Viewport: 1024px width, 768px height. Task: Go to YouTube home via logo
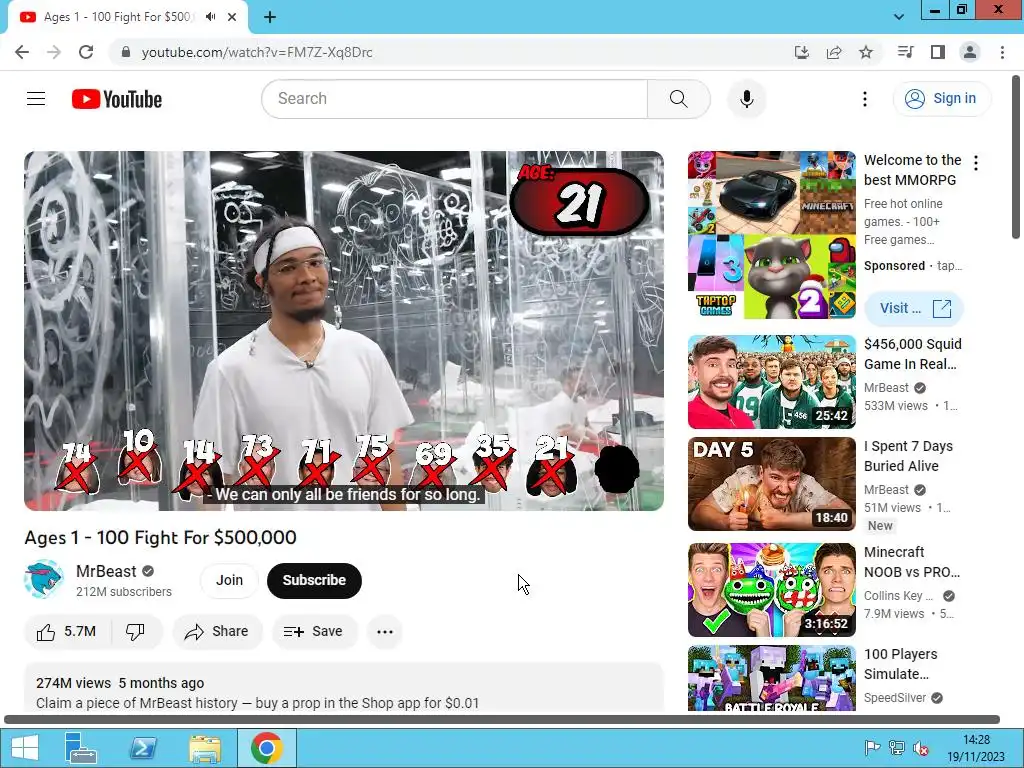(117, 99)
